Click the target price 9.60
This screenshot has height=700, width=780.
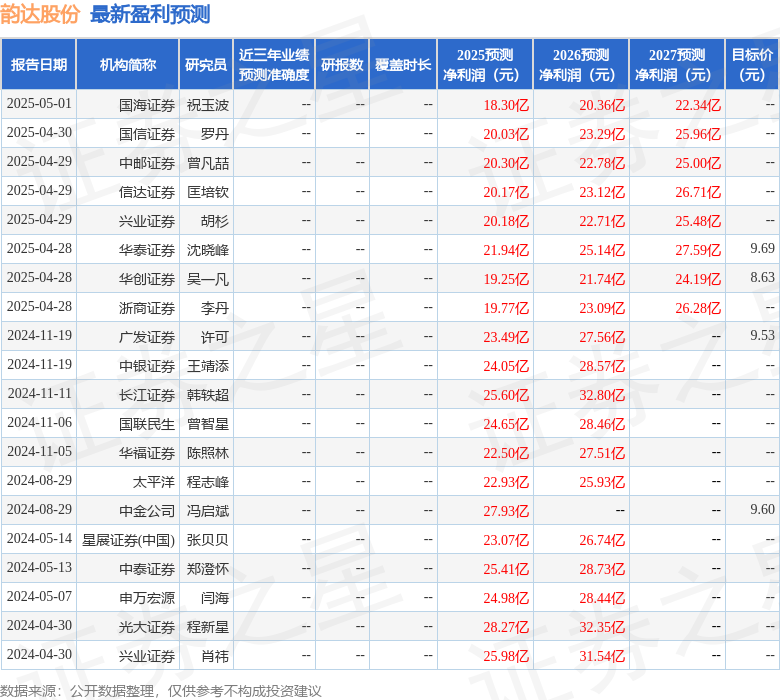[x=763, y=509]
